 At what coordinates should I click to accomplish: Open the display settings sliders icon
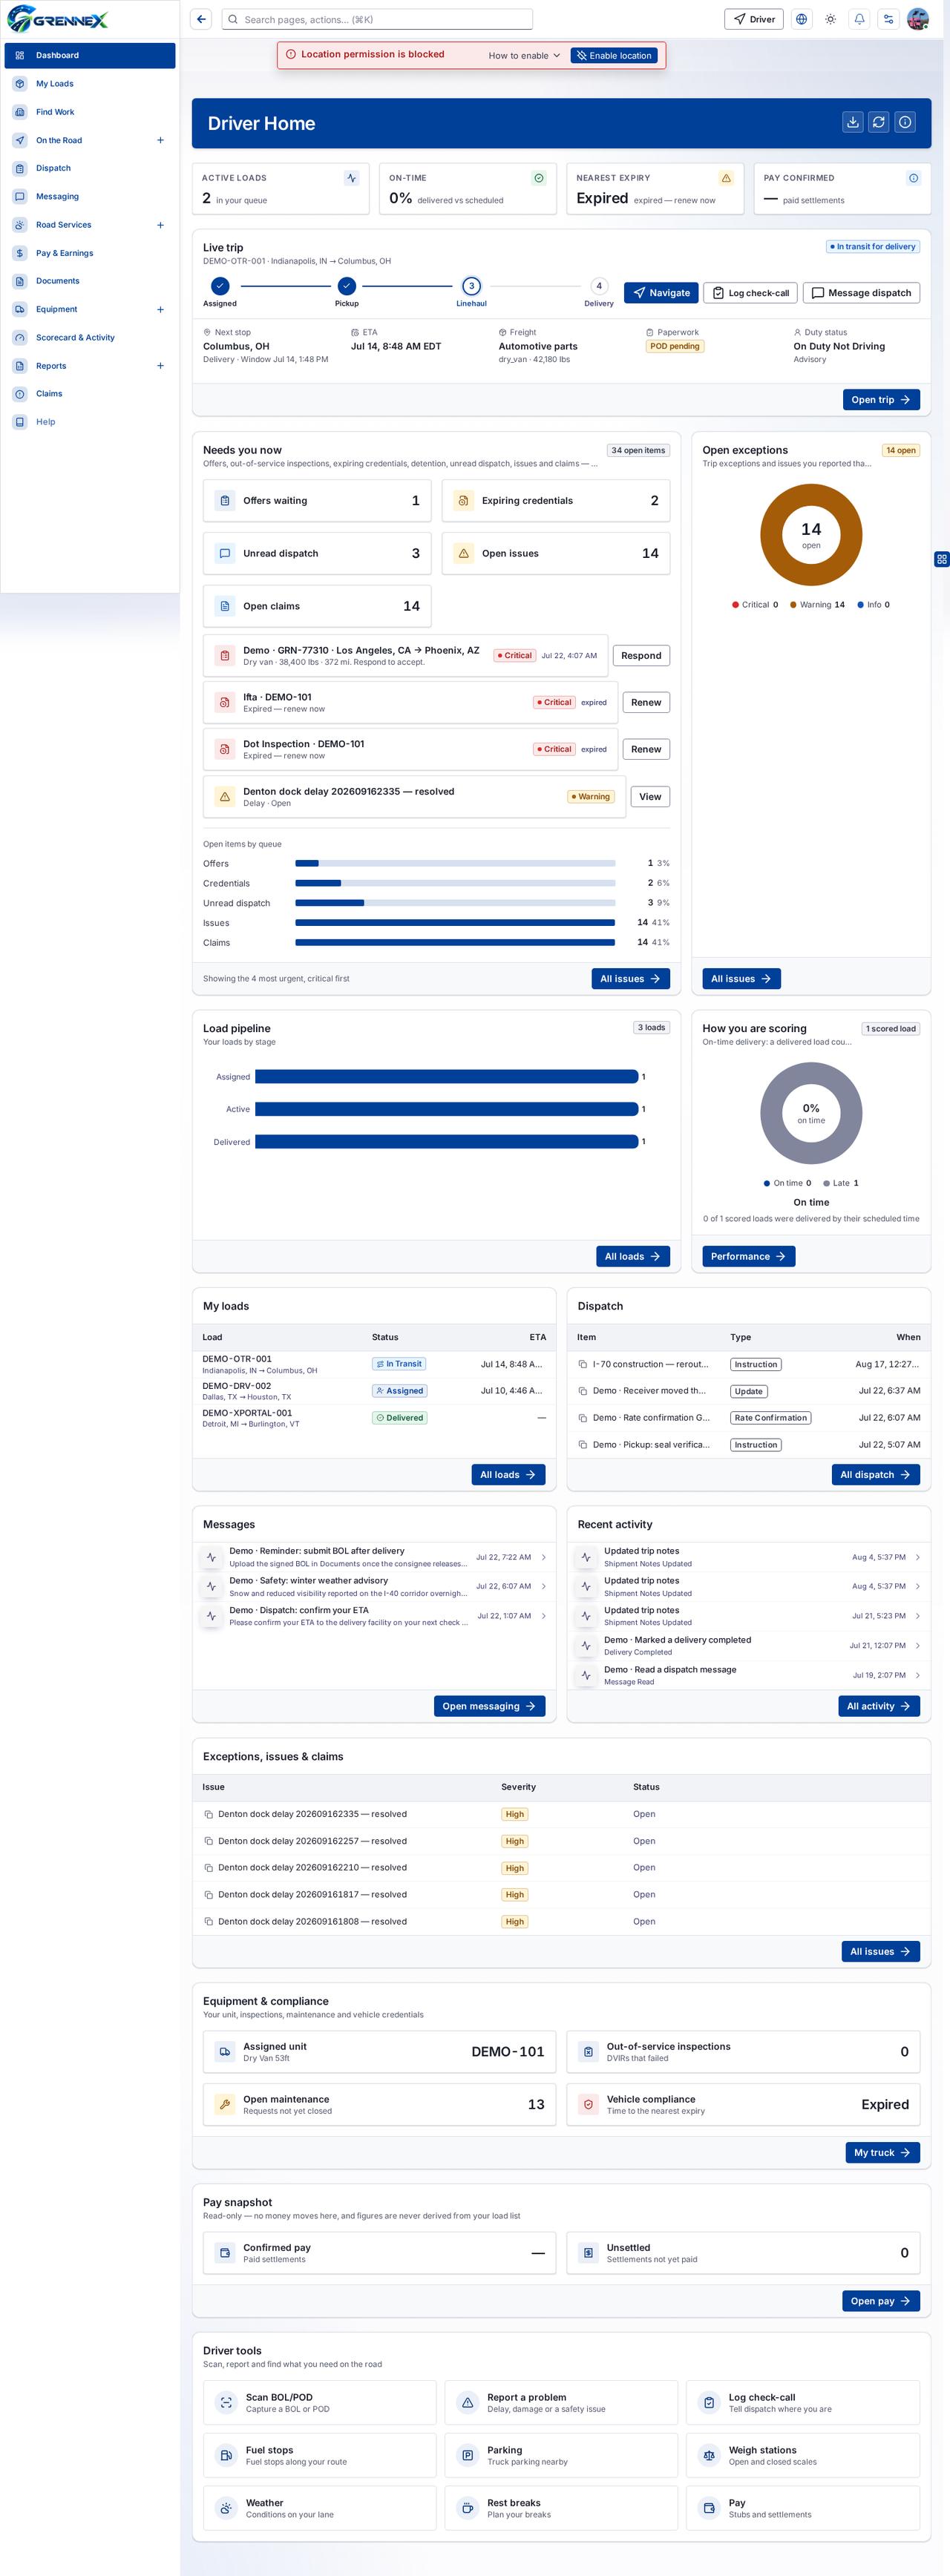(x=888, y=19)
